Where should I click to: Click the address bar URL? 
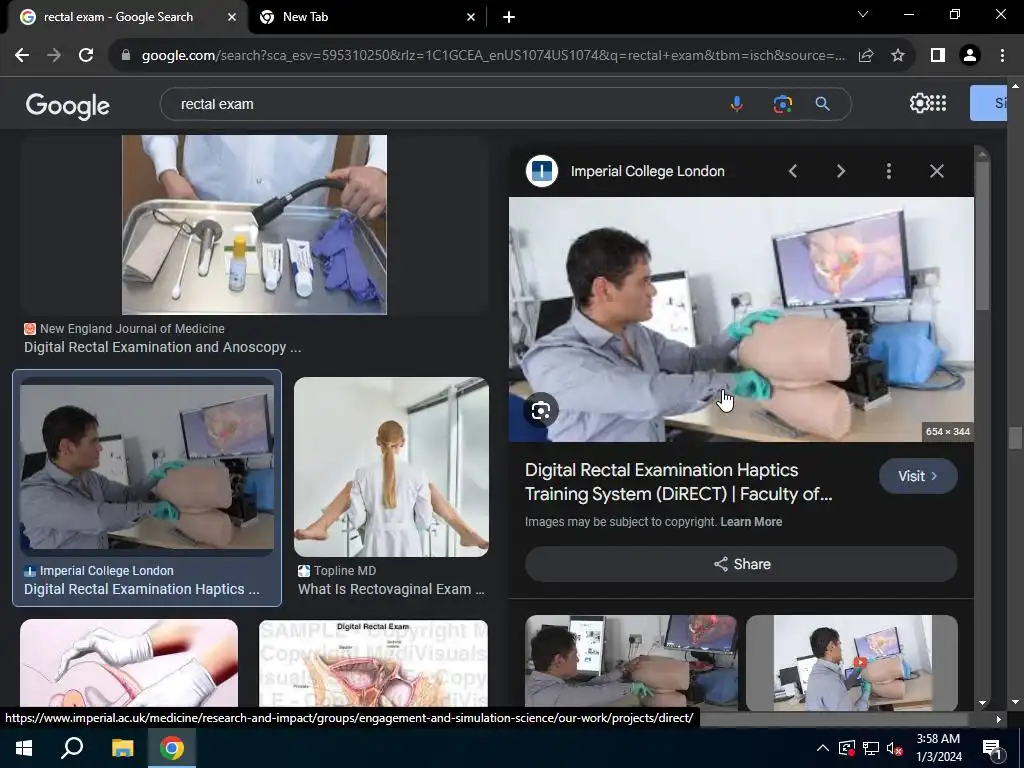click(x=493, y=56)
